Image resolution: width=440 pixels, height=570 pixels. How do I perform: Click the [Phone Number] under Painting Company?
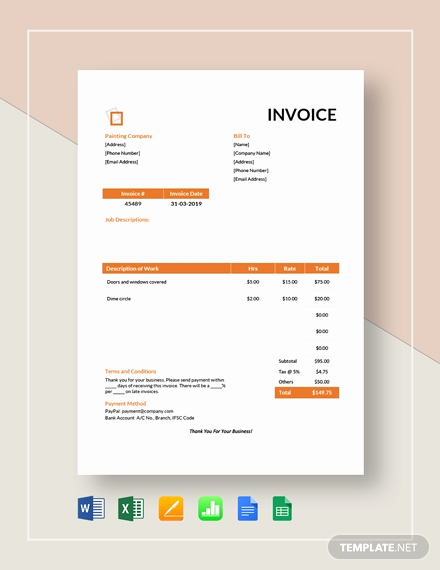tap(123, 153)
